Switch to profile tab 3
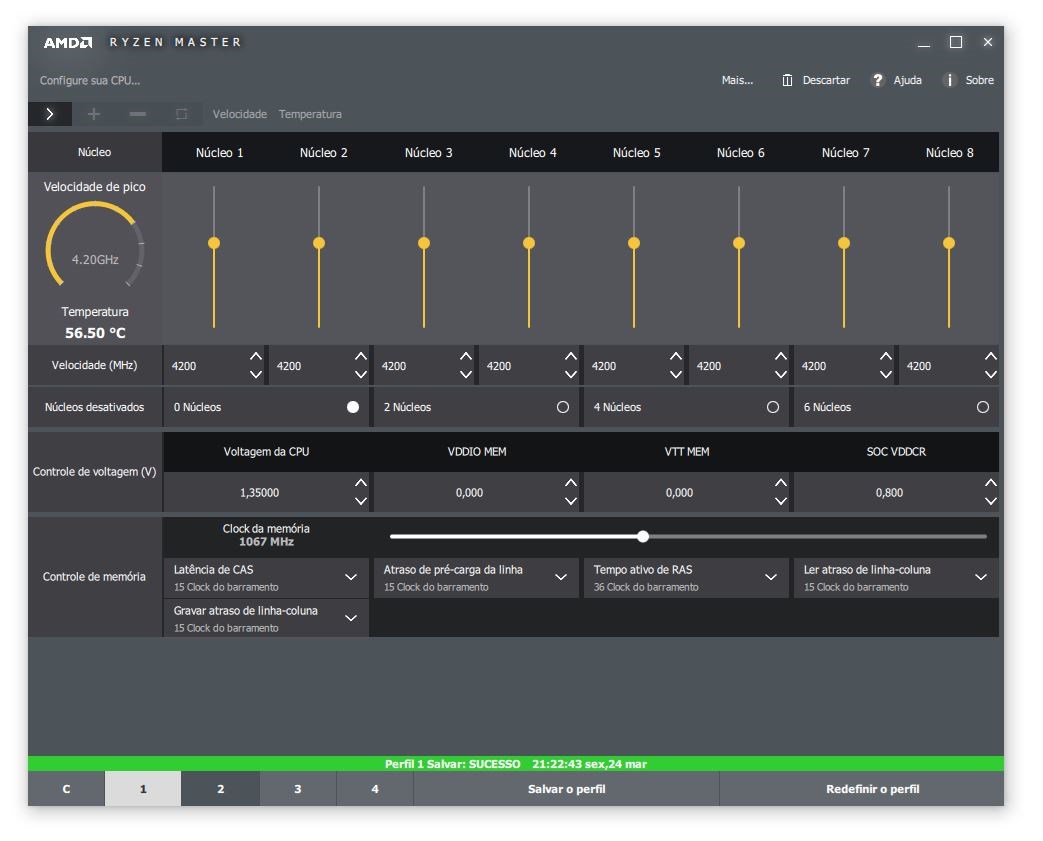The width and height of the screenshot is (1043, 841). pos(297,789)
